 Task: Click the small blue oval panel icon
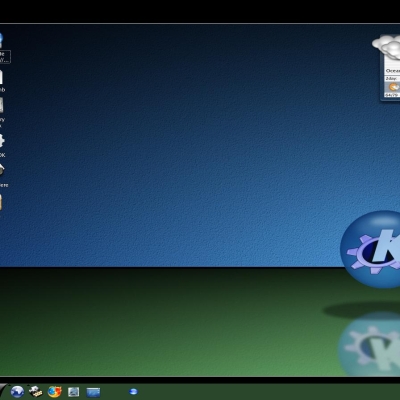point(133,392)
